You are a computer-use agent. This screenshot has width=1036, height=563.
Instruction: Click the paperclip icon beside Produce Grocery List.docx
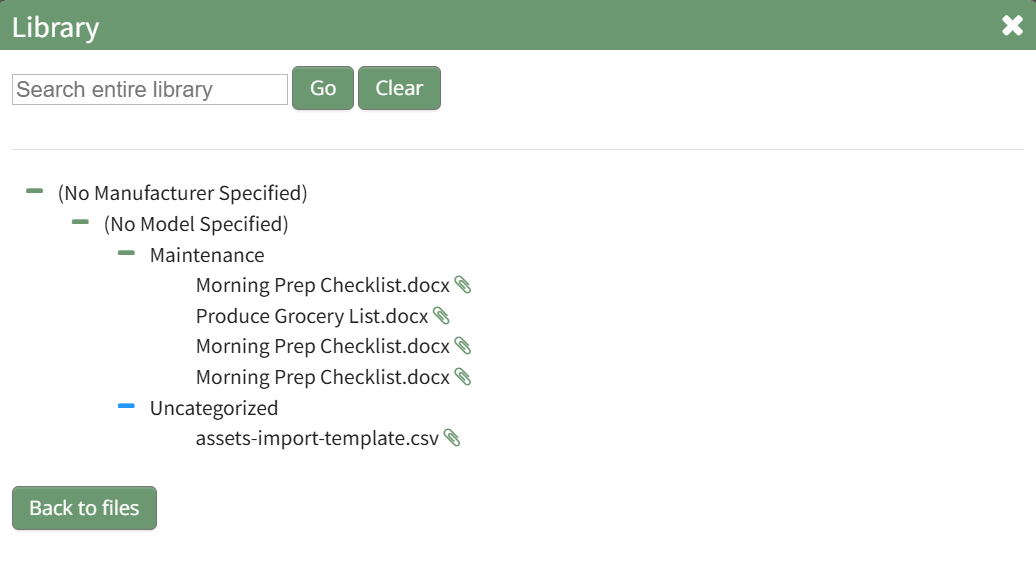441,316
